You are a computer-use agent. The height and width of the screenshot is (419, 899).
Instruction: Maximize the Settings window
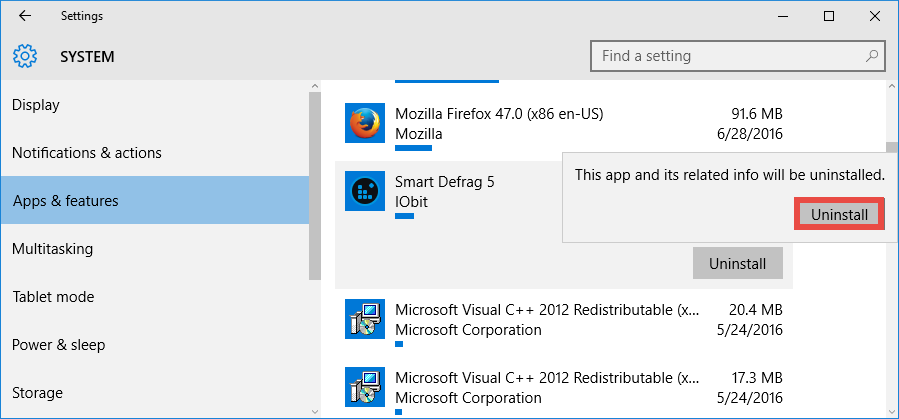pyautogui.click(x=828, y=16)
